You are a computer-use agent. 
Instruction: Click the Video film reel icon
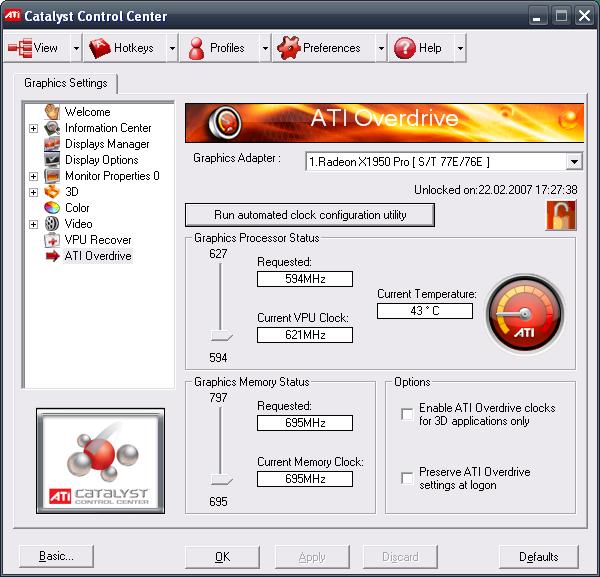52,224
